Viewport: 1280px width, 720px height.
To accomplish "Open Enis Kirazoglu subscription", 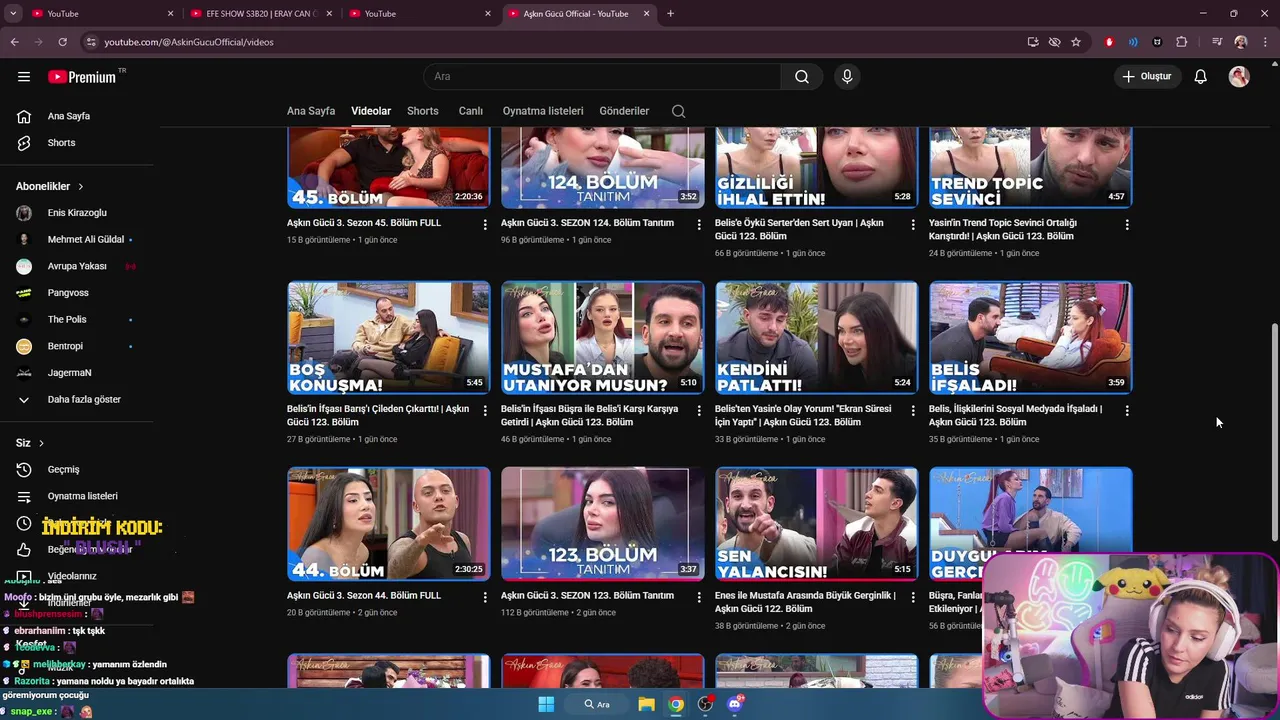I will tap(76, 213).
